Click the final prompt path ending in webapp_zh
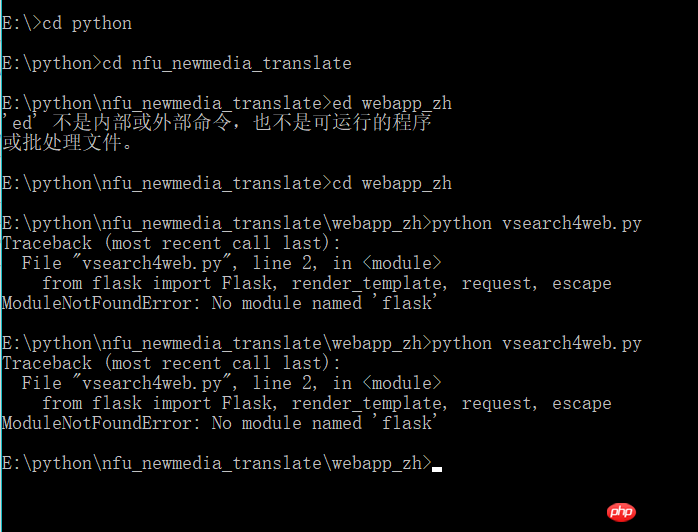This screenshot has height=532, width=698. 217,464
